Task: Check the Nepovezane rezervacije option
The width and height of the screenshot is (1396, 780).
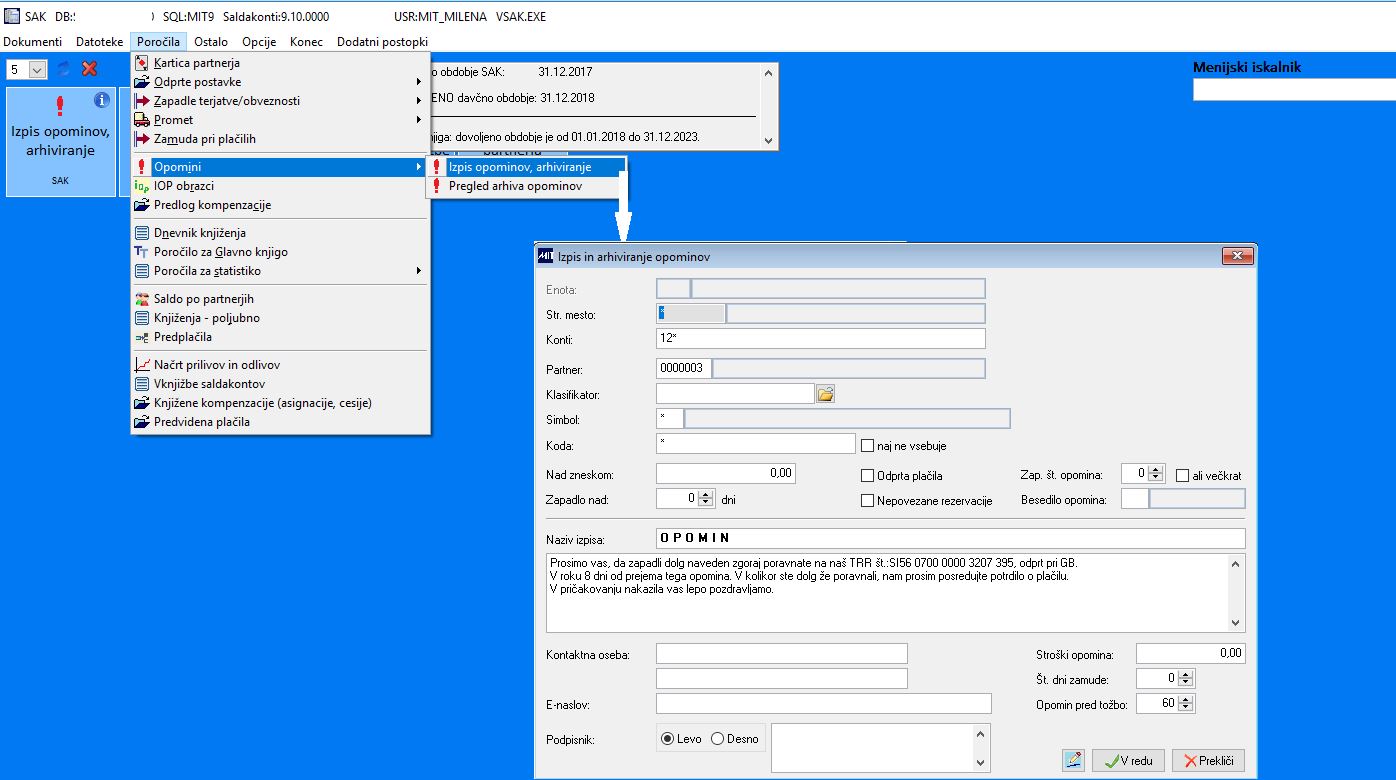Action: tap(867, 500)
